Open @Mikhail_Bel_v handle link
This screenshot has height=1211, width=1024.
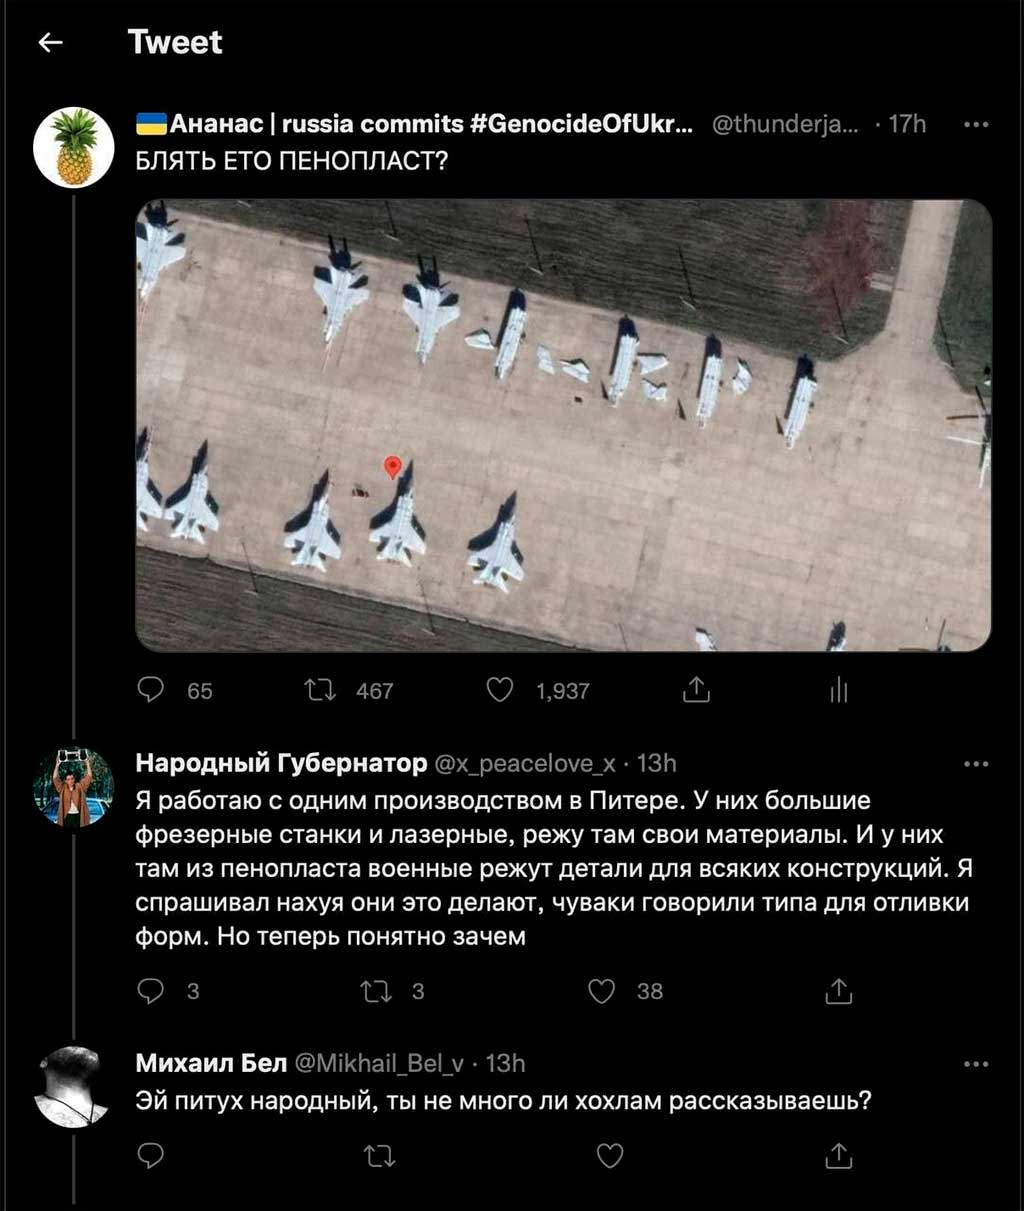379,1064
